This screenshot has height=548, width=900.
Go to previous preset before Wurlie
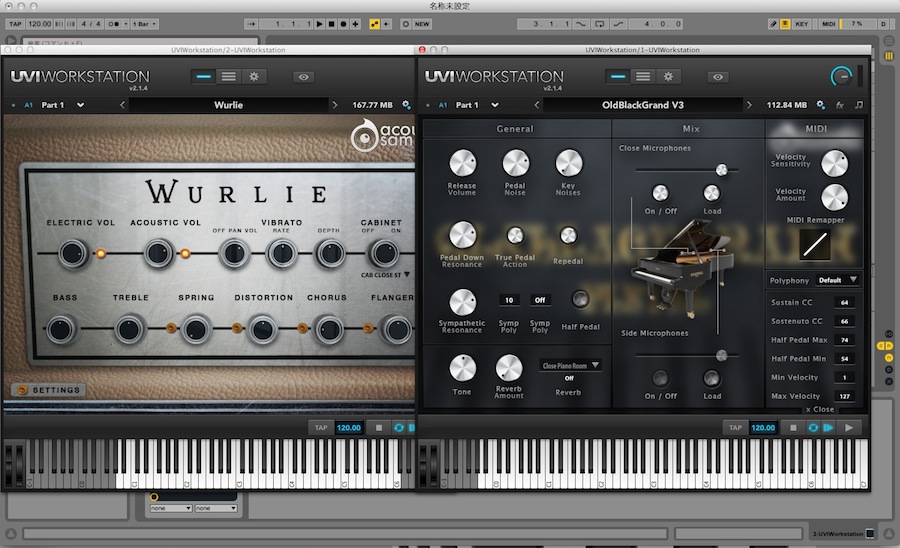click(x=122, y=105)
